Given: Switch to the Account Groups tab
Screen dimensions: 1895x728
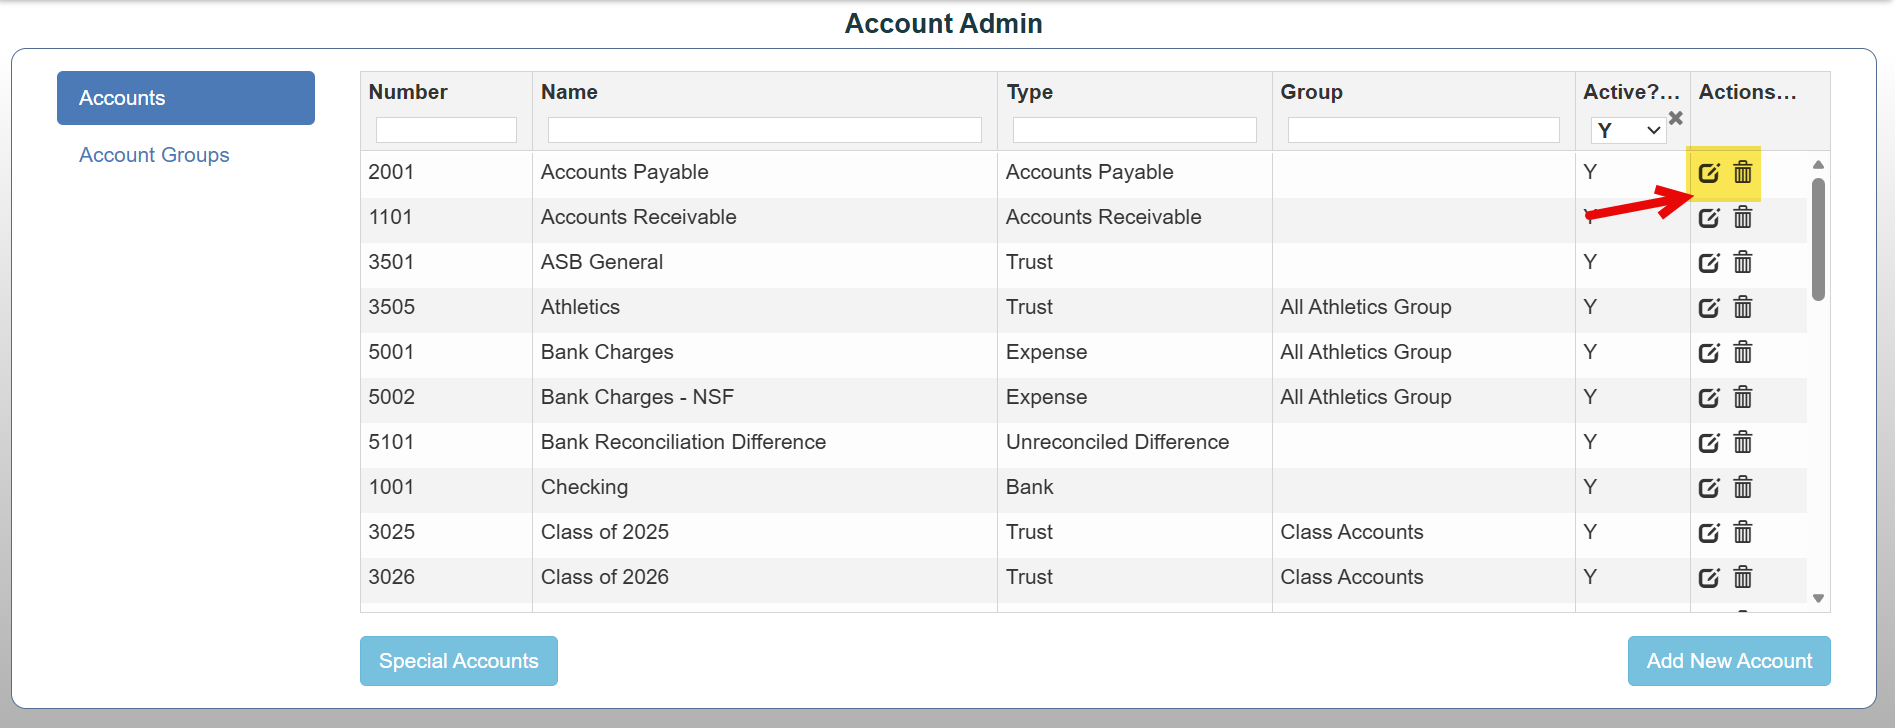Looking at the screenshot, I should point(154,155).
